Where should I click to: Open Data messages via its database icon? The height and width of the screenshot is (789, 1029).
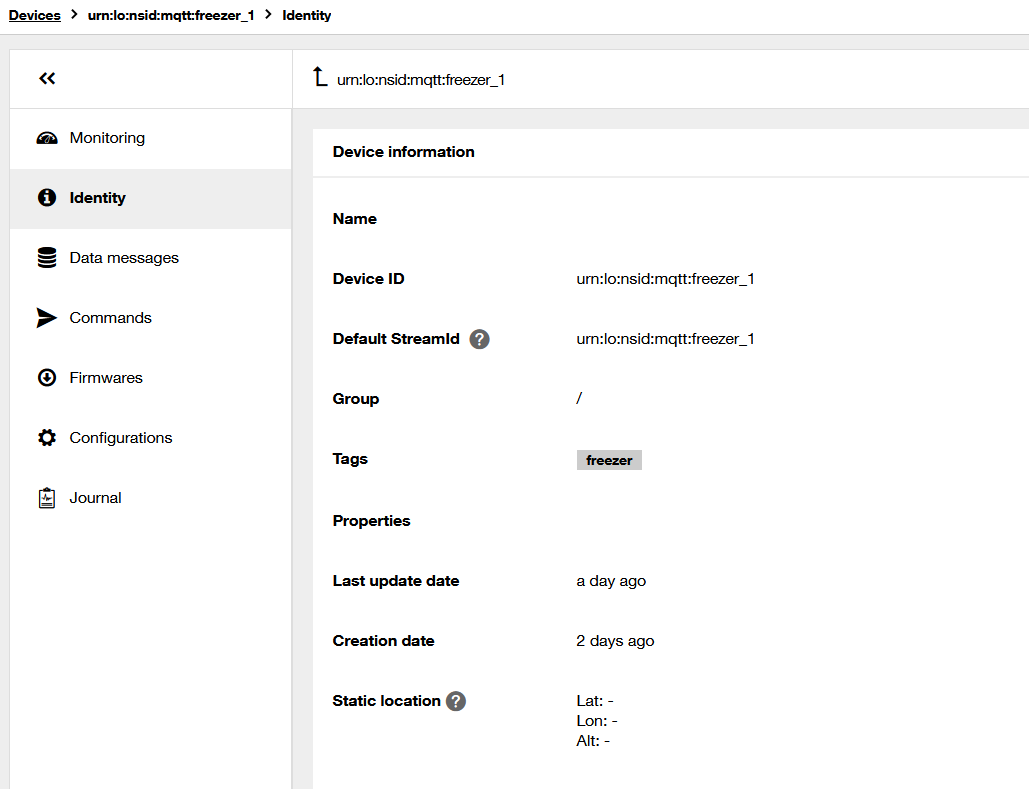46,257
